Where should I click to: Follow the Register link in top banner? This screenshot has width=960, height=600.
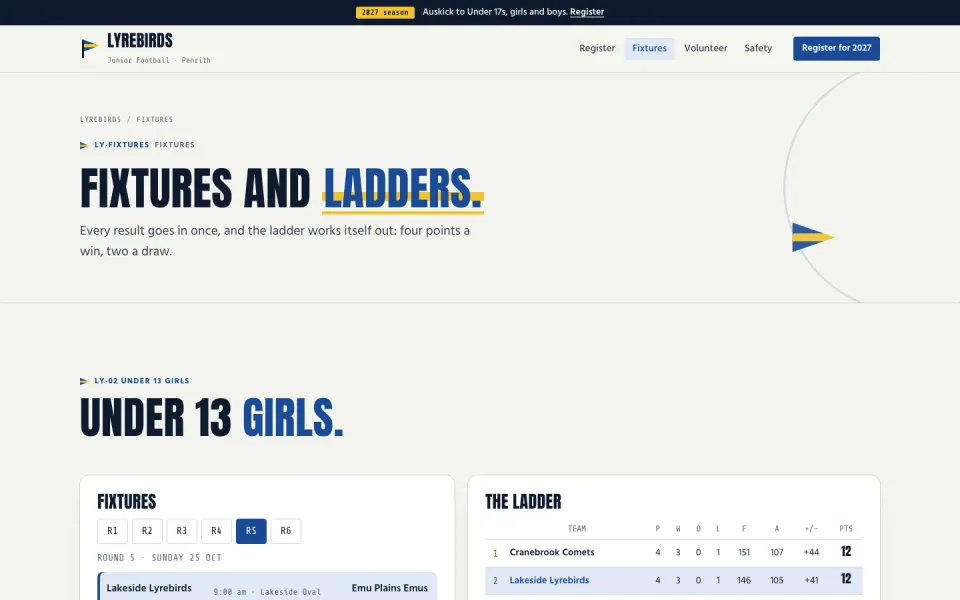pos(587,12)
